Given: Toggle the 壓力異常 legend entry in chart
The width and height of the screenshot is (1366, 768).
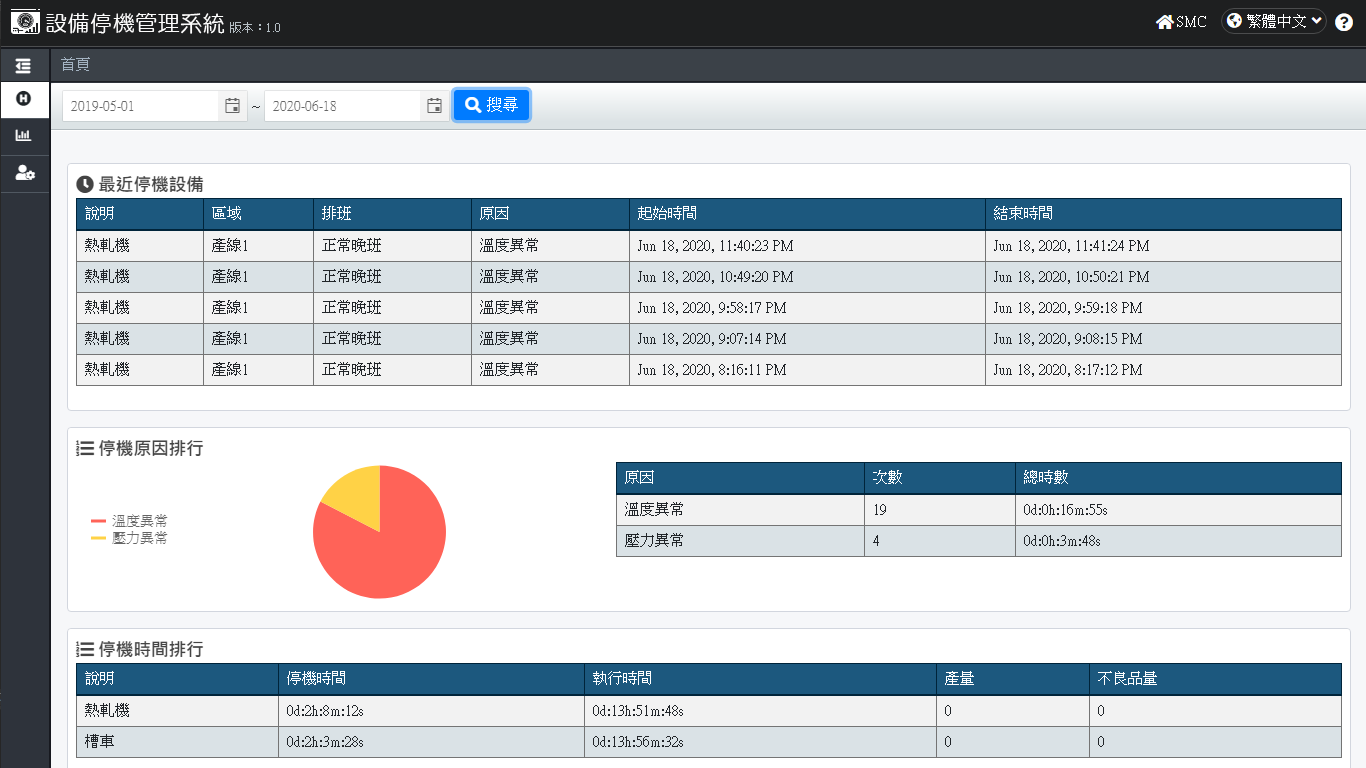Looking at the screenshot, I should click(130, 538).
